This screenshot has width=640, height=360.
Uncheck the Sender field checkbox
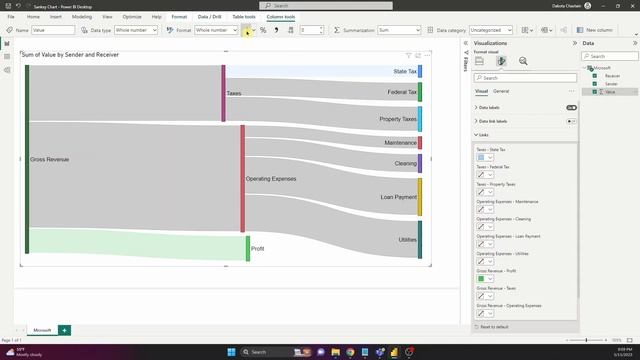(595, 84)
